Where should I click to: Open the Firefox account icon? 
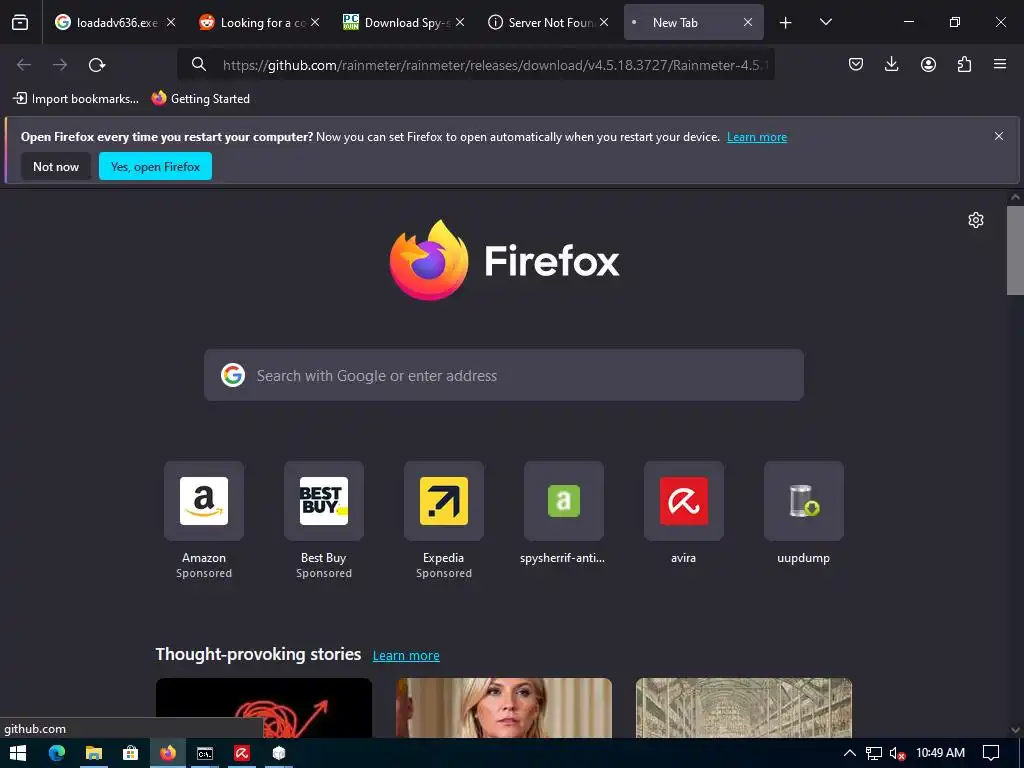click(928, 64)
